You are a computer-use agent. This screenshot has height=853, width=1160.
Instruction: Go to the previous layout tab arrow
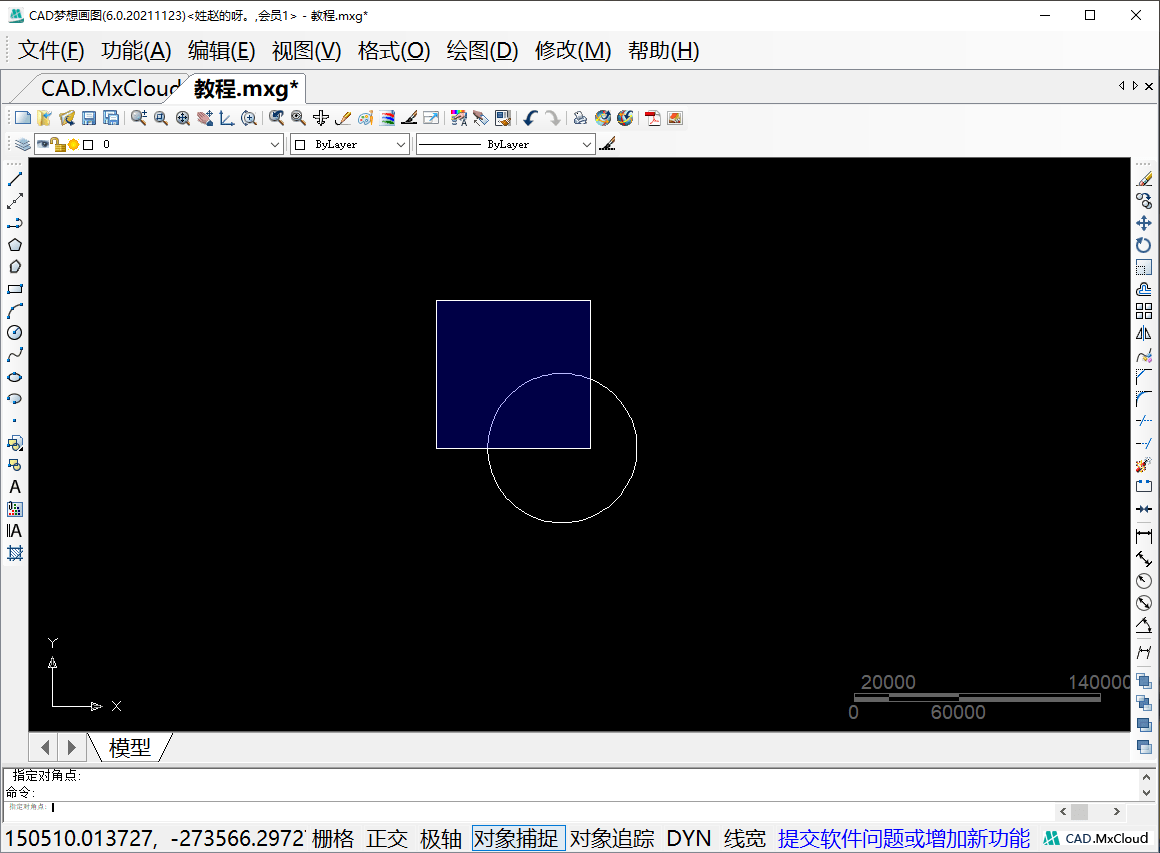44,747
